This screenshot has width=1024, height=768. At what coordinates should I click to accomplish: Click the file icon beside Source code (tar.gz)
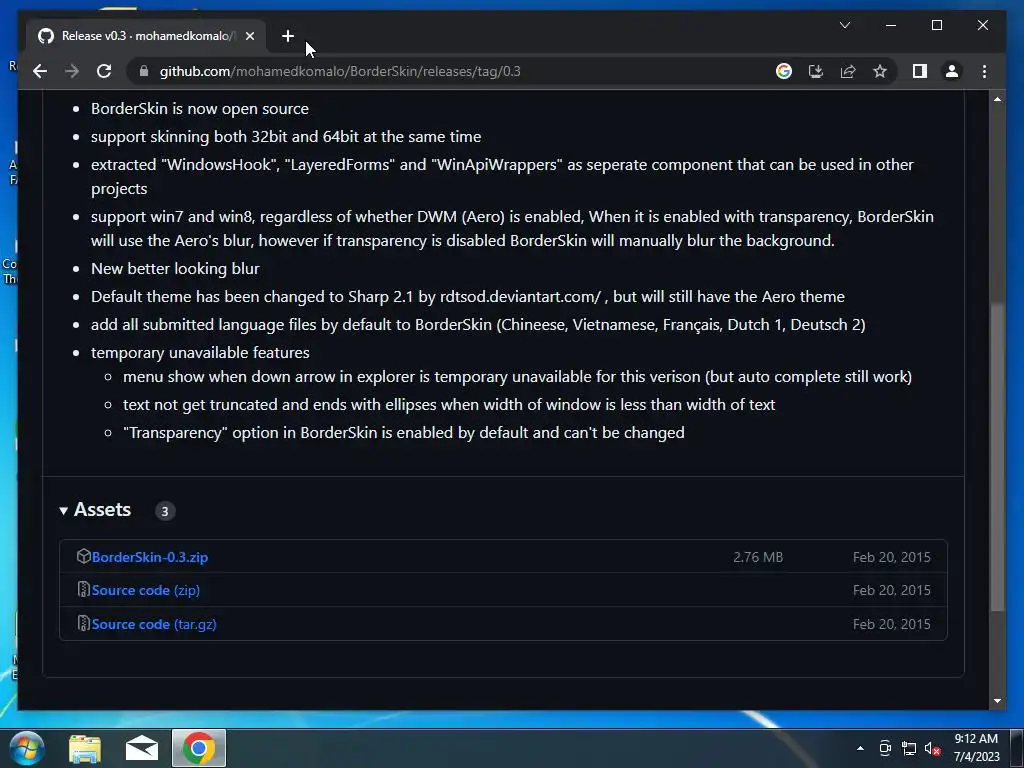point(83,624)
